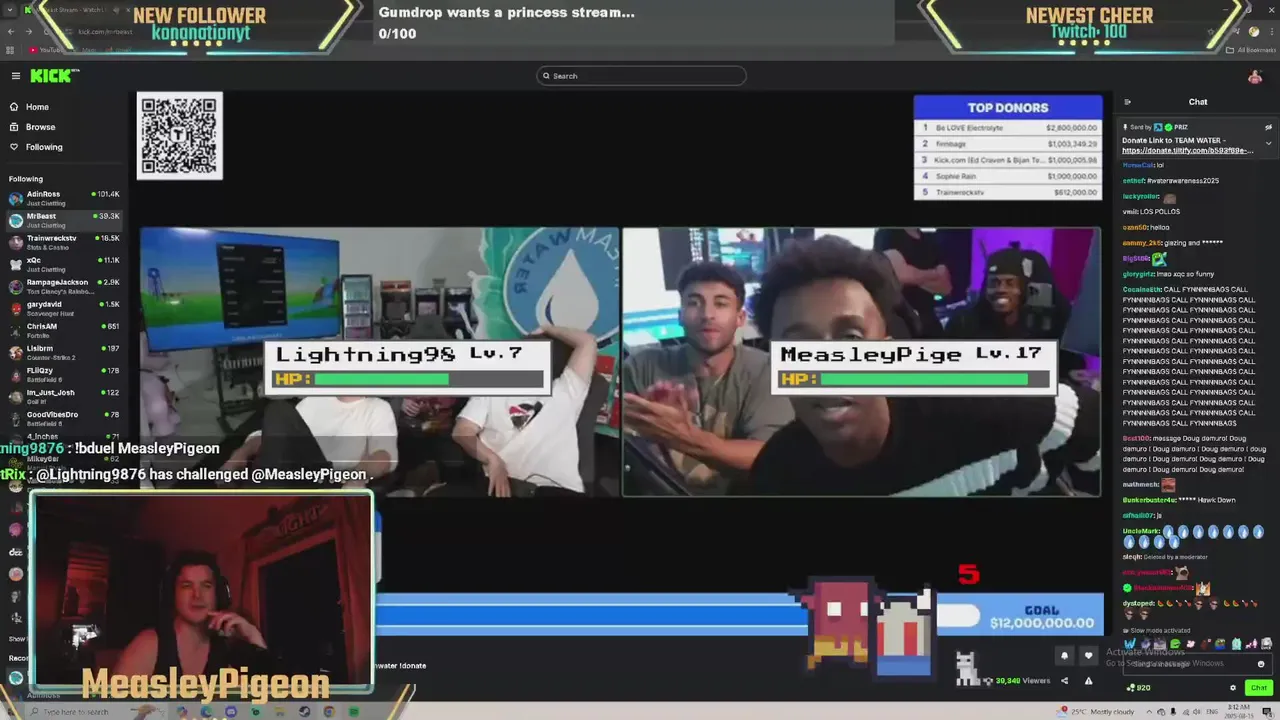This screenshot has width=1280, height=720.
Task: Click the Chat panel title
Action: point(1198,102)
